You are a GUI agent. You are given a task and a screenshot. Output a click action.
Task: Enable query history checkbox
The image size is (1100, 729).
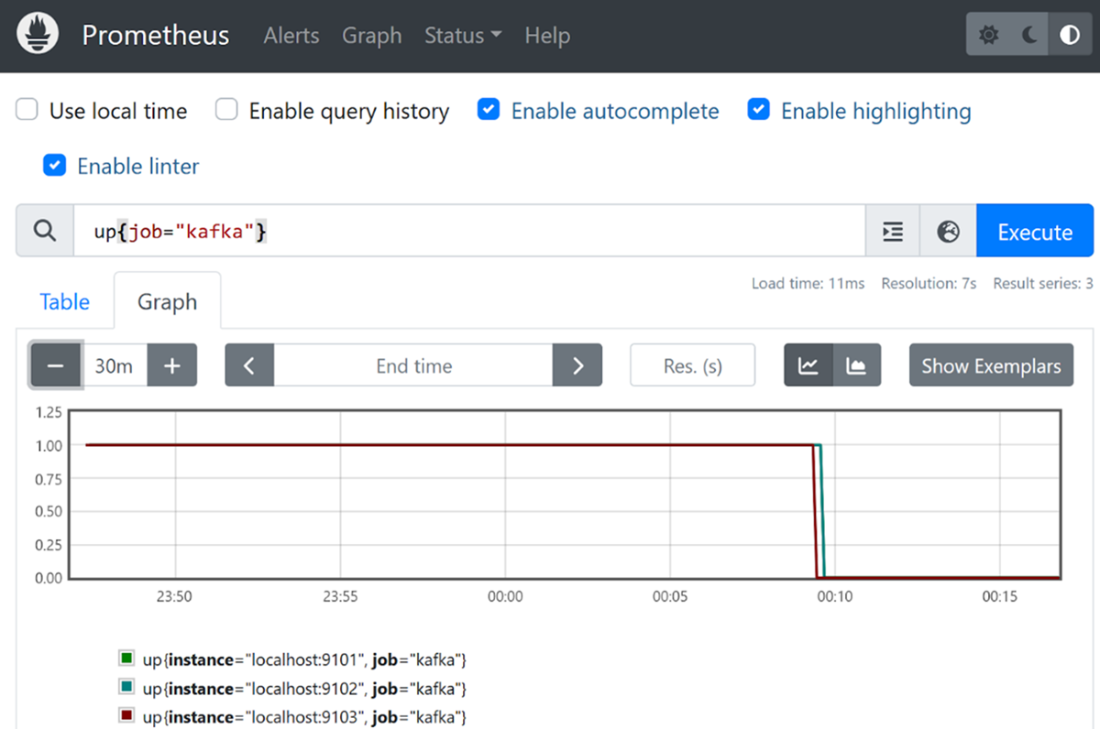tap(227, 109)
